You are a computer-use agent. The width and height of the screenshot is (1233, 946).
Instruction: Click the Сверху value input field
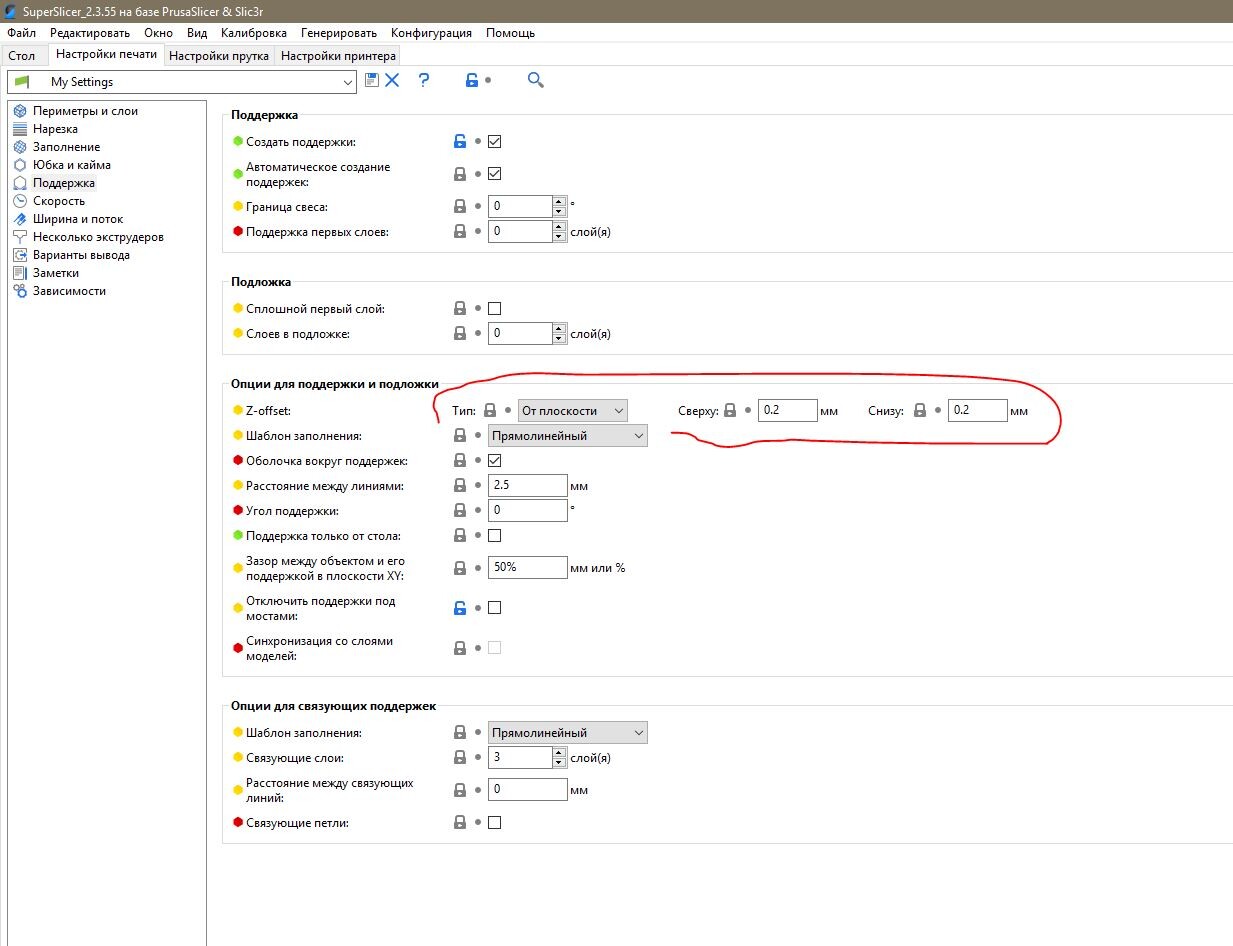[x=788, y=410]
